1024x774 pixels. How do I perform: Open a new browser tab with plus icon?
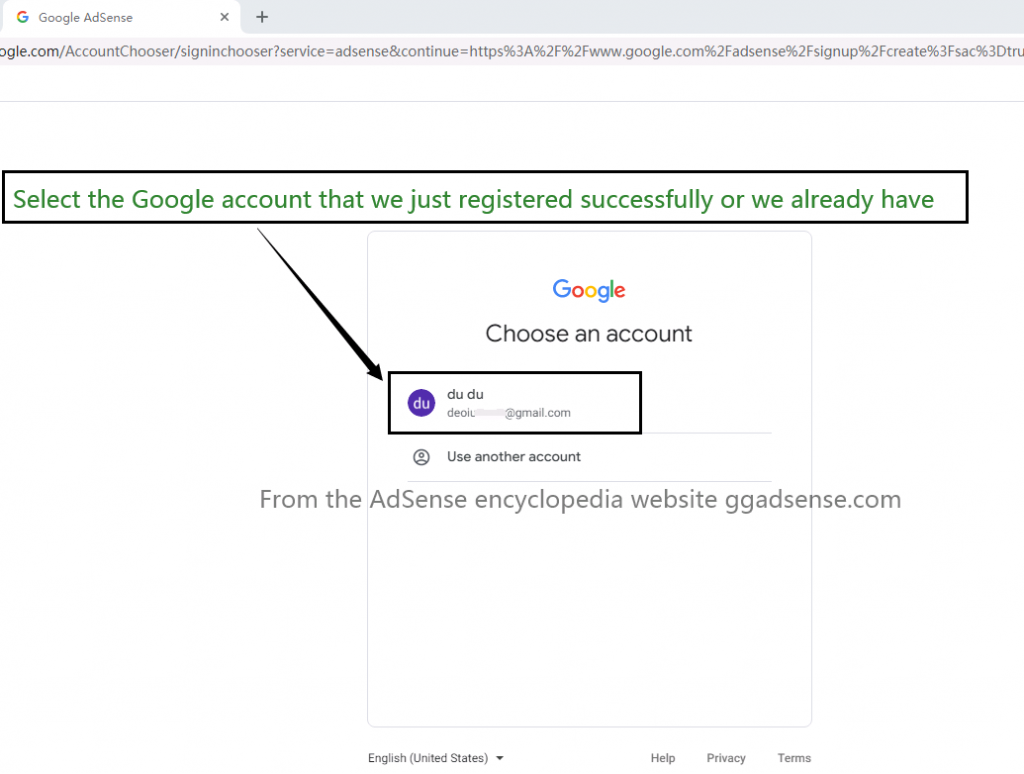coord(262,17)
